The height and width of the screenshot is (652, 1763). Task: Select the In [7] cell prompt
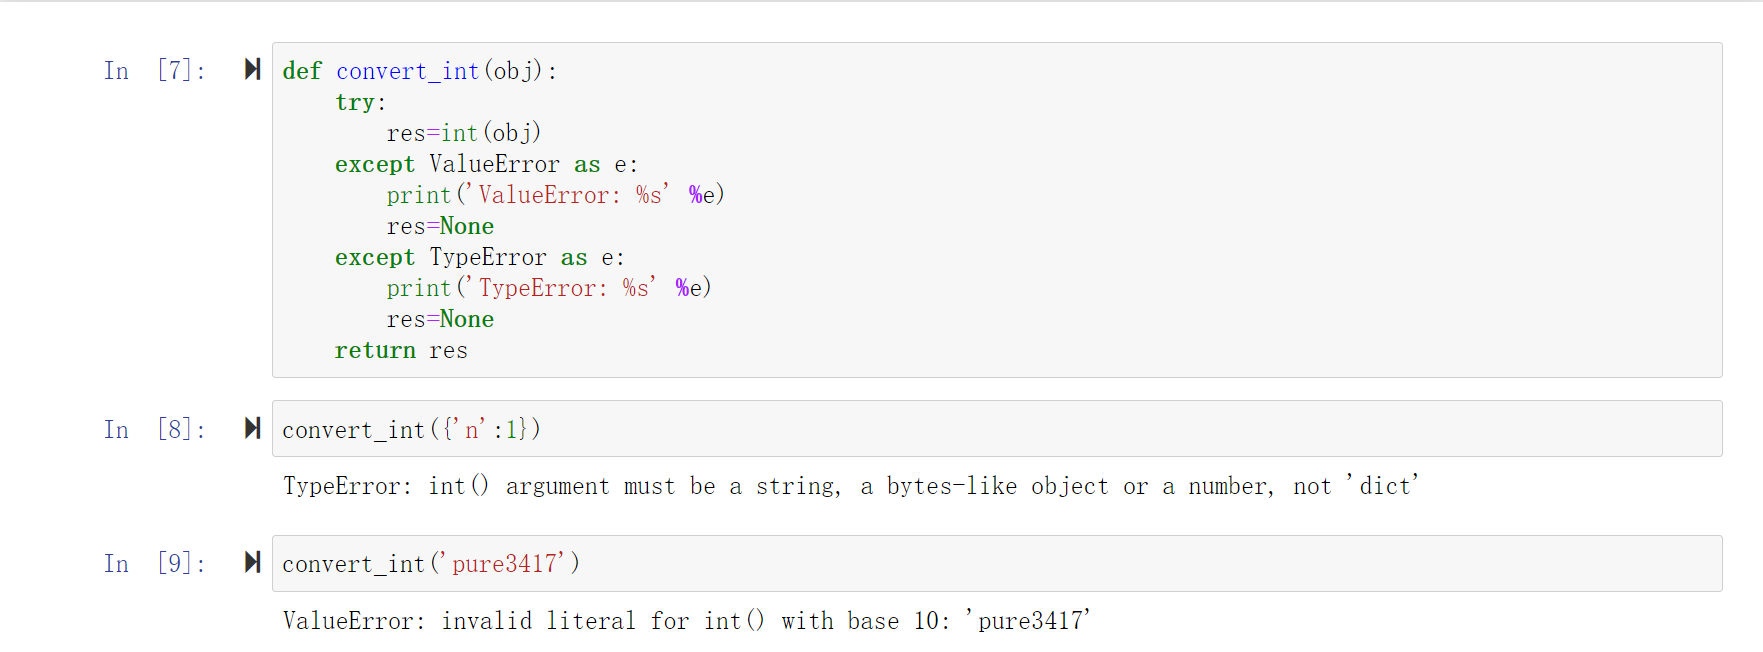[x=155, y=71]
